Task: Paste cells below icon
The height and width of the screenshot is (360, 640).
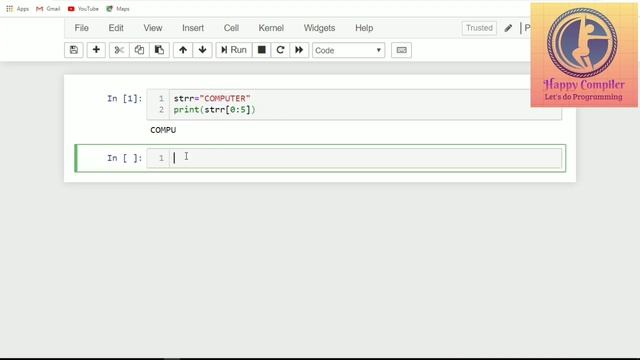Action: pos(159,50)
